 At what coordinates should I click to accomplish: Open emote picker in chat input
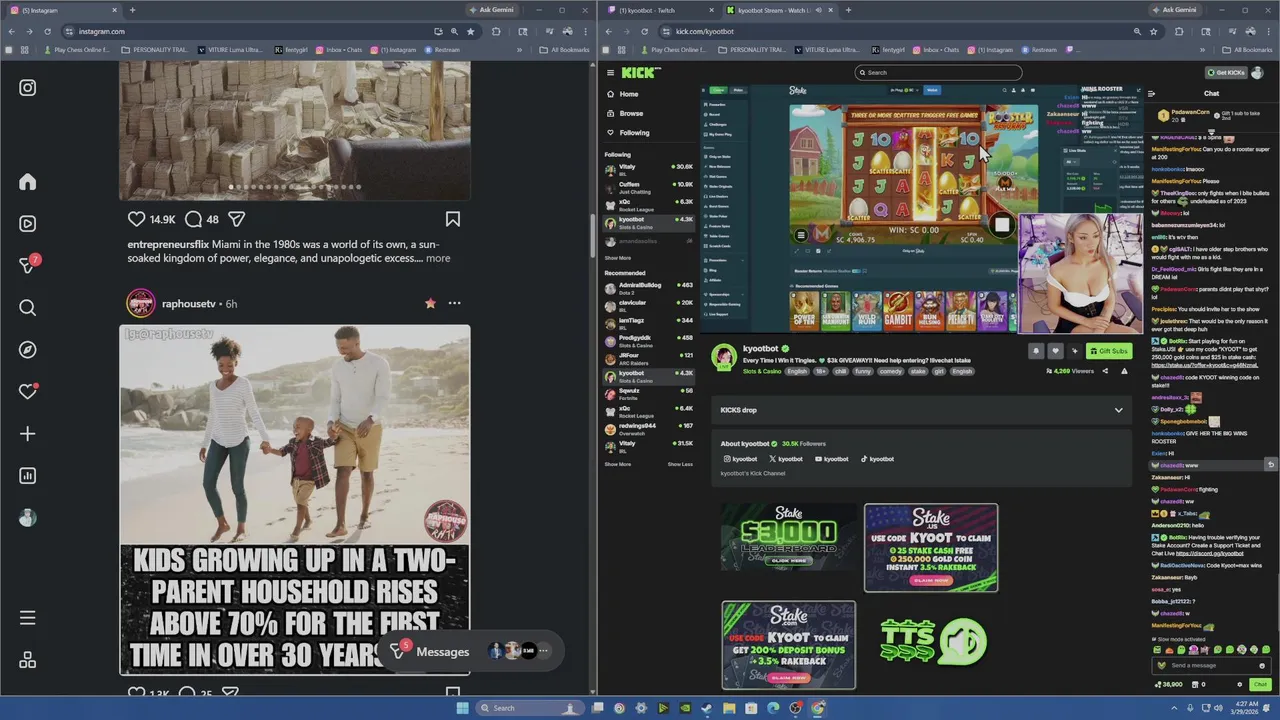tap(1262, 665)
